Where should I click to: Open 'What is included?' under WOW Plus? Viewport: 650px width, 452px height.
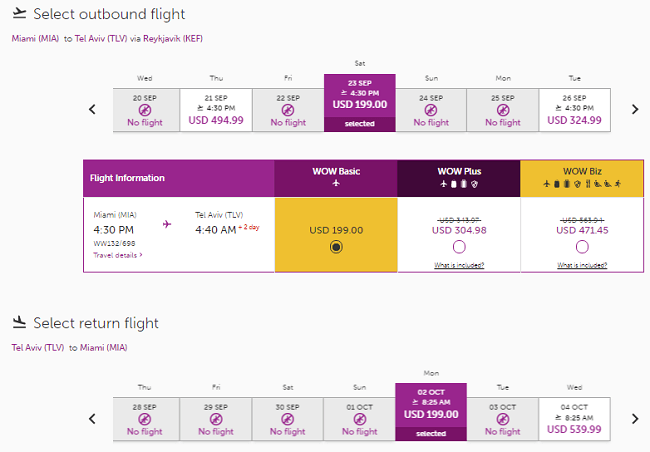pyautogui.click(x=459, y=265)
